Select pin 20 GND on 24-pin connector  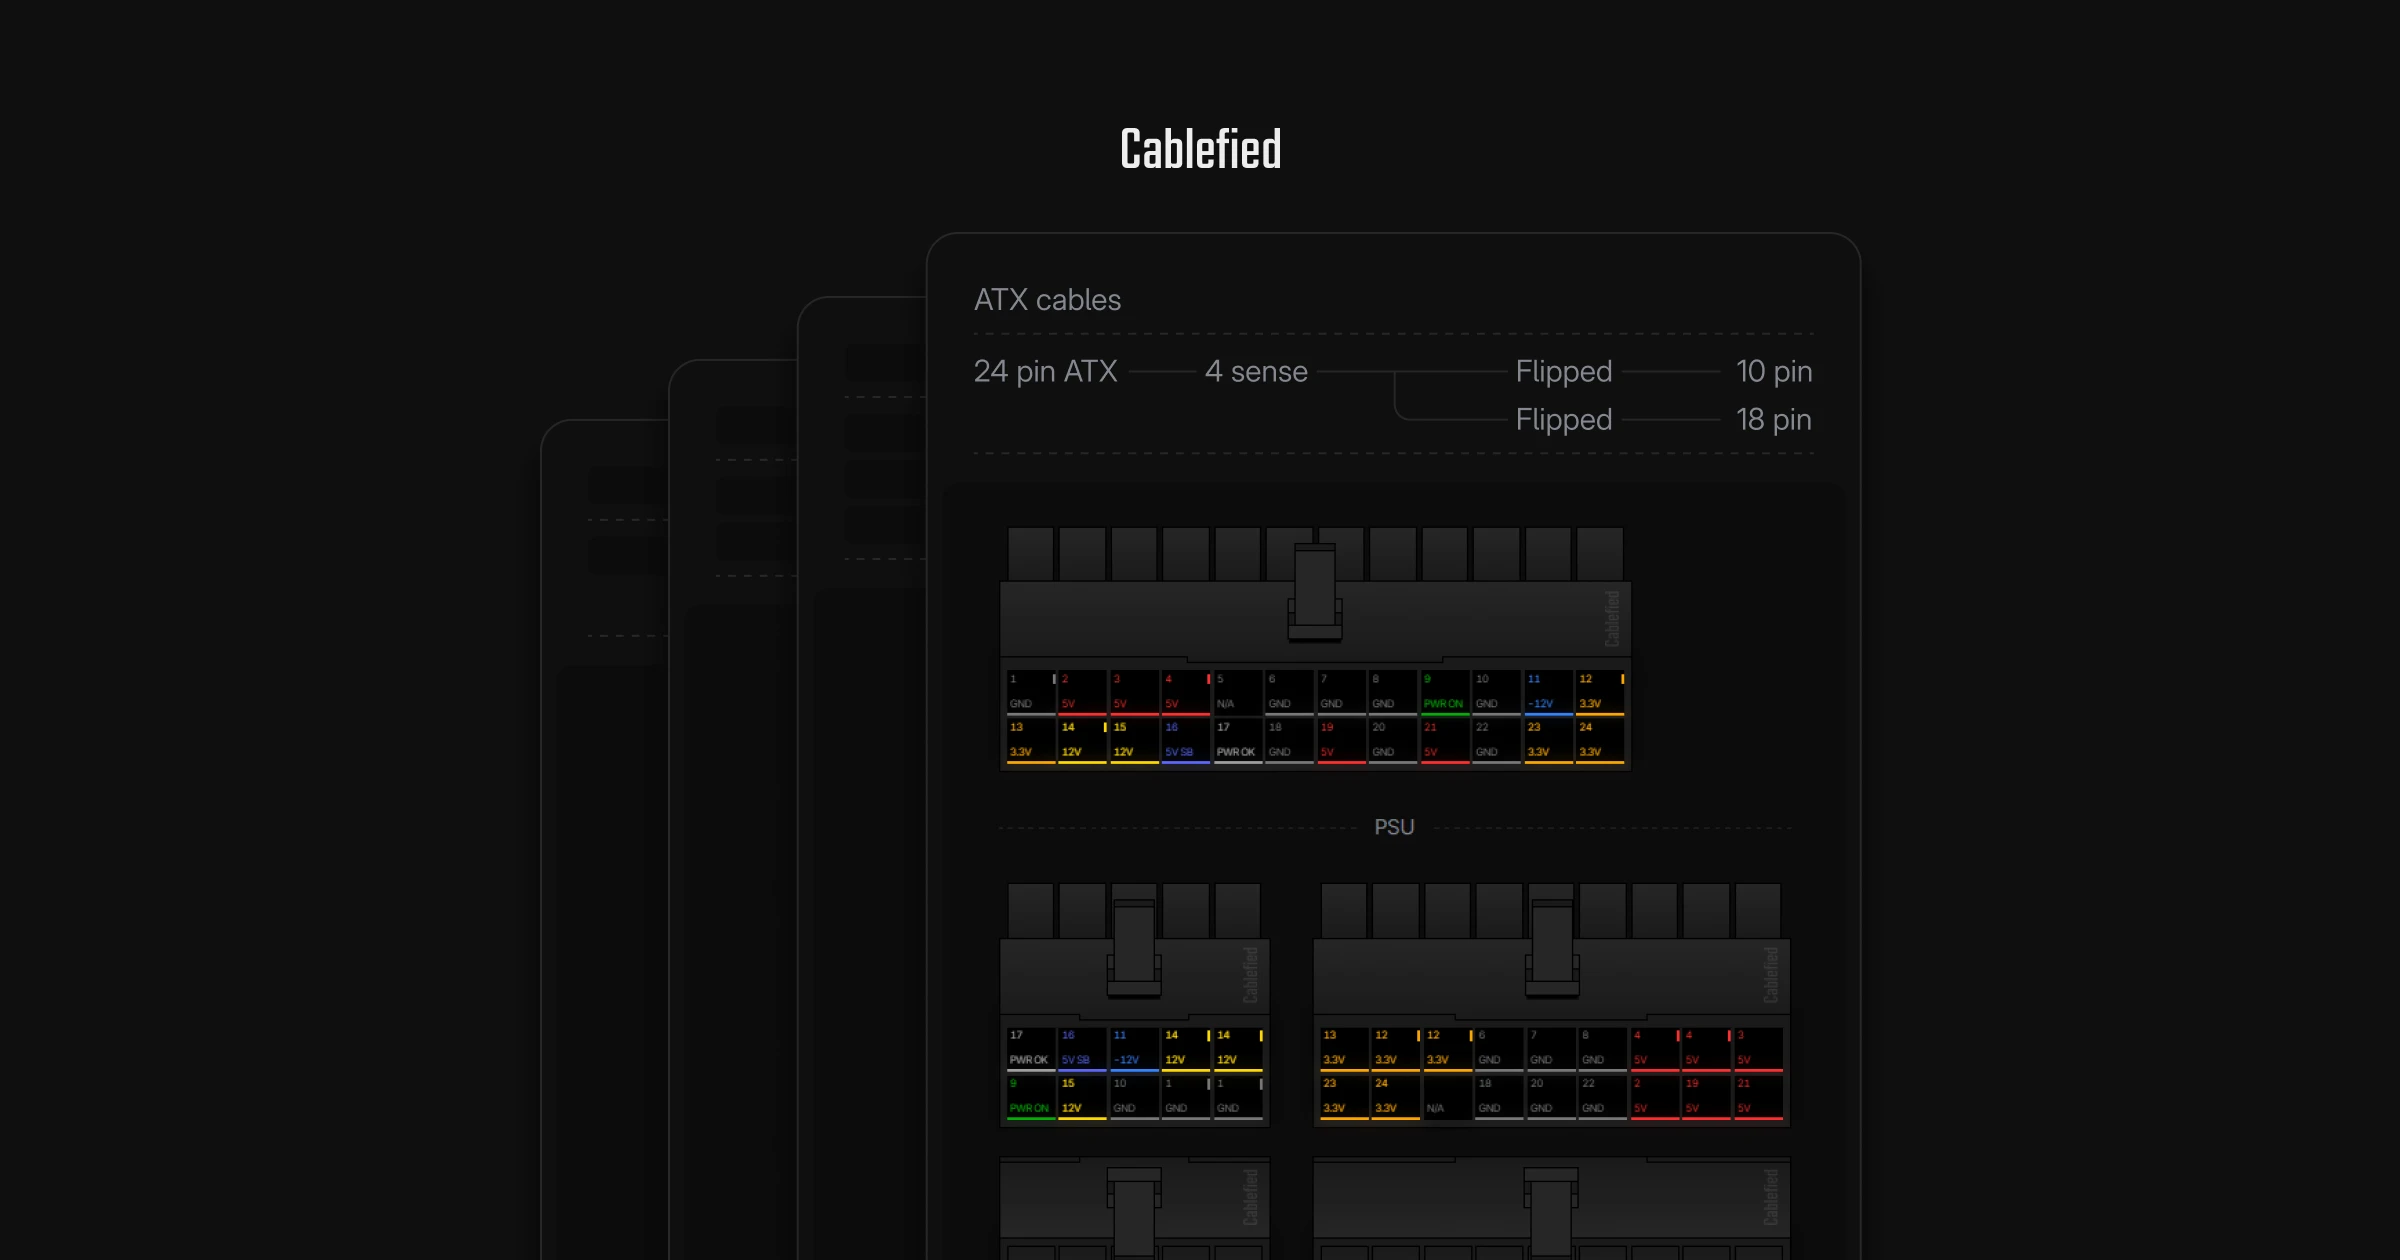[x=1393, y=741]
